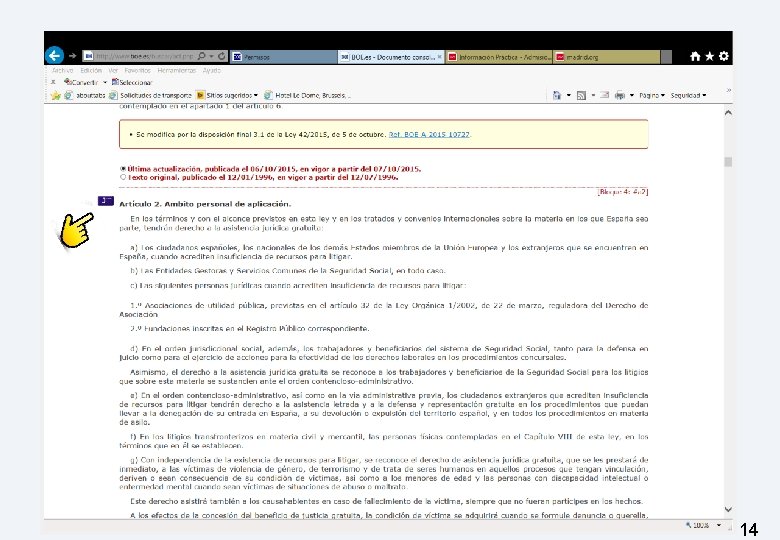The width and height of the screenshot is (780, 540).
Task: Click the vertical scrollbar thumb
Action: (x=728, y=162)
